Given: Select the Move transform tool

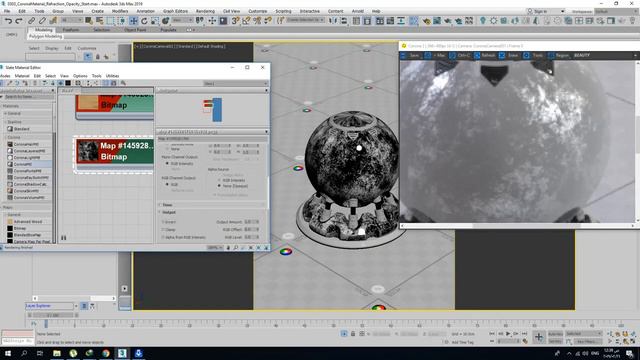Looking at the screenshot, I should (x=133, y=20).
